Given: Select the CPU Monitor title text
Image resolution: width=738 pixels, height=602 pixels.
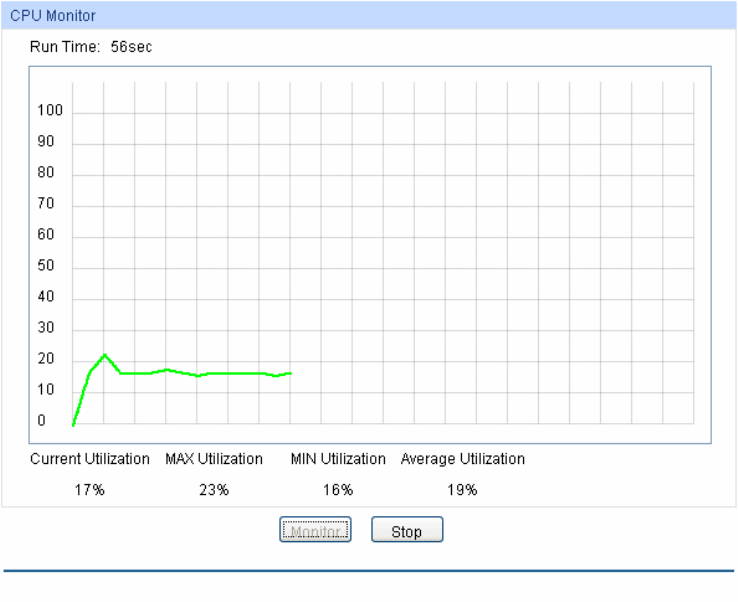Looking at the screenshot, I should tap(53, 16).
